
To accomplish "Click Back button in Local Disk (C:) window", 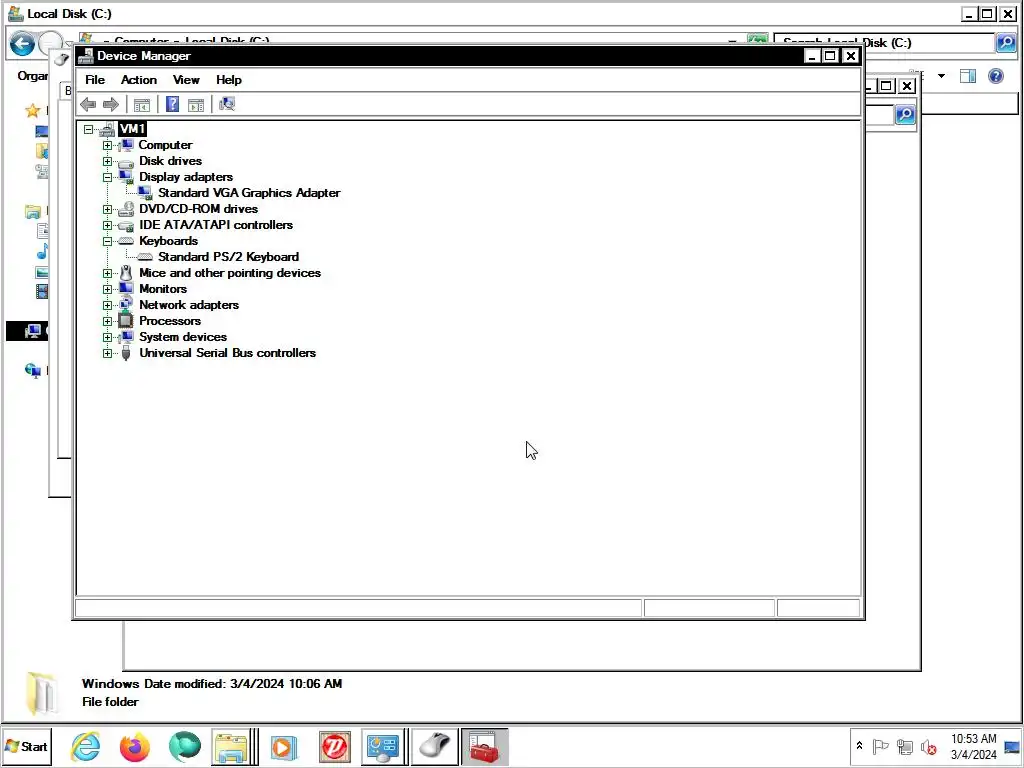I will point(22,44).
